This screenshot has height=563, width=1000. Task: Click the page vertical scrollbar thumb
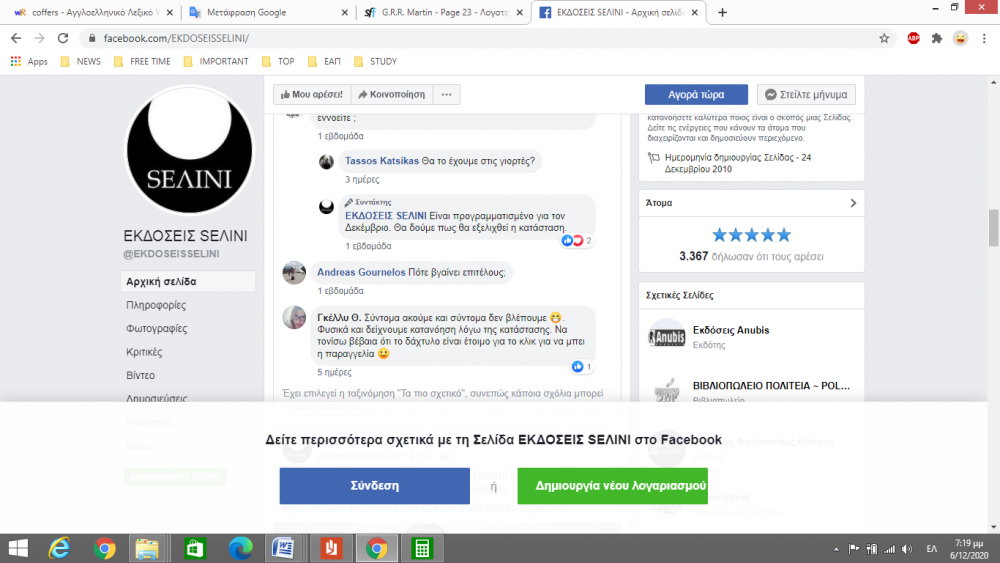(994, 227)
